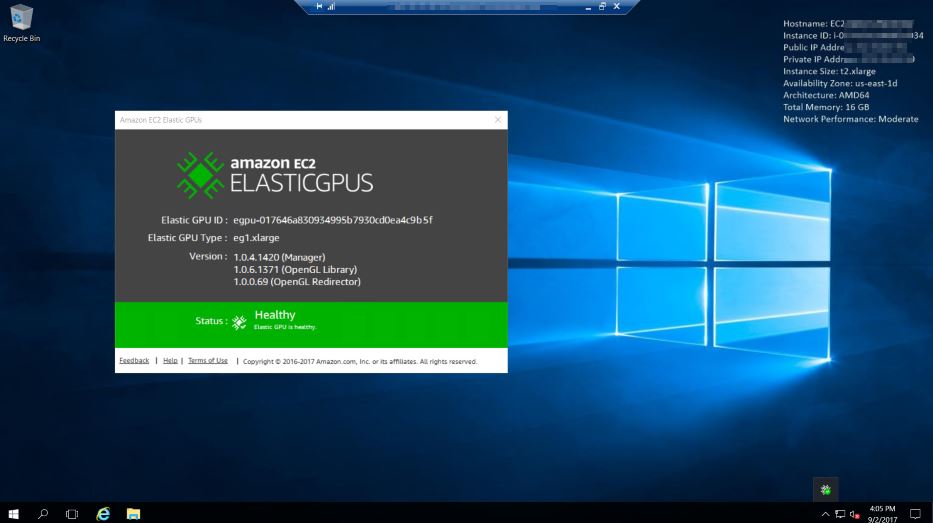
Task: Open the Help link
Action: click(x=170, y=361)
